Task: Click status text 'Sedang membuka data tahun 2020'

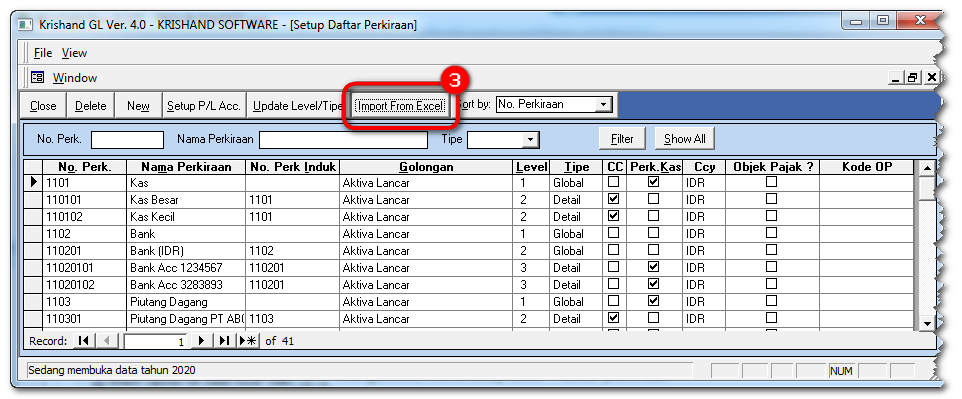Action: pos(112,370)
